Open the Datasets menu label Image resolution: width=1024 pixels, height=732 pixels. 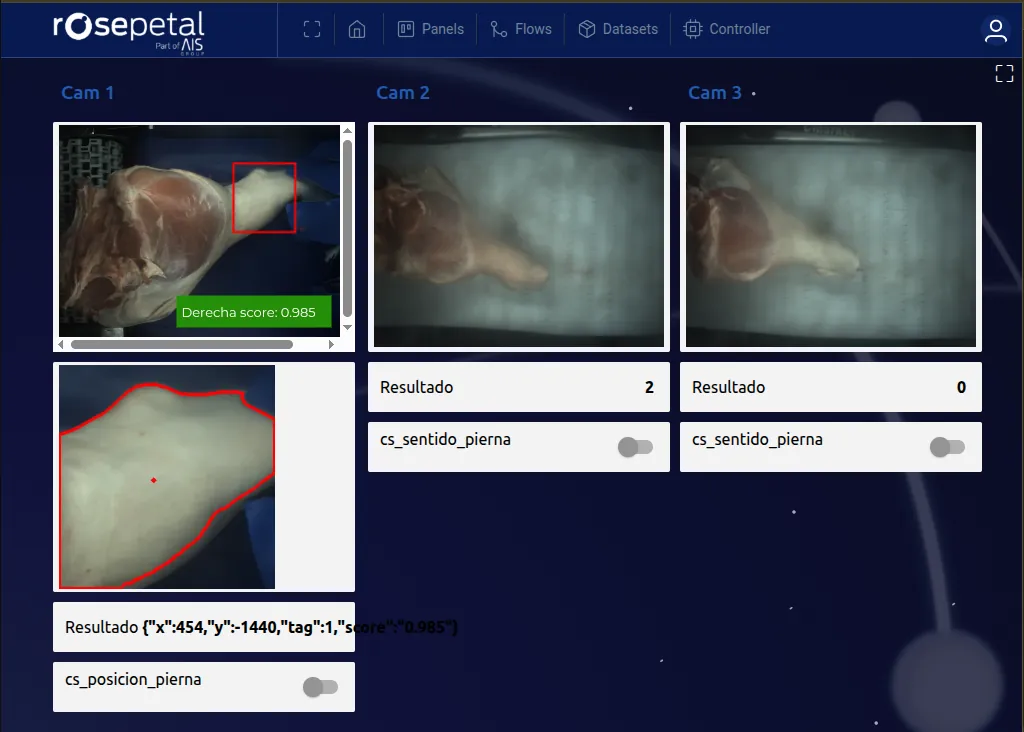(630, 29)
